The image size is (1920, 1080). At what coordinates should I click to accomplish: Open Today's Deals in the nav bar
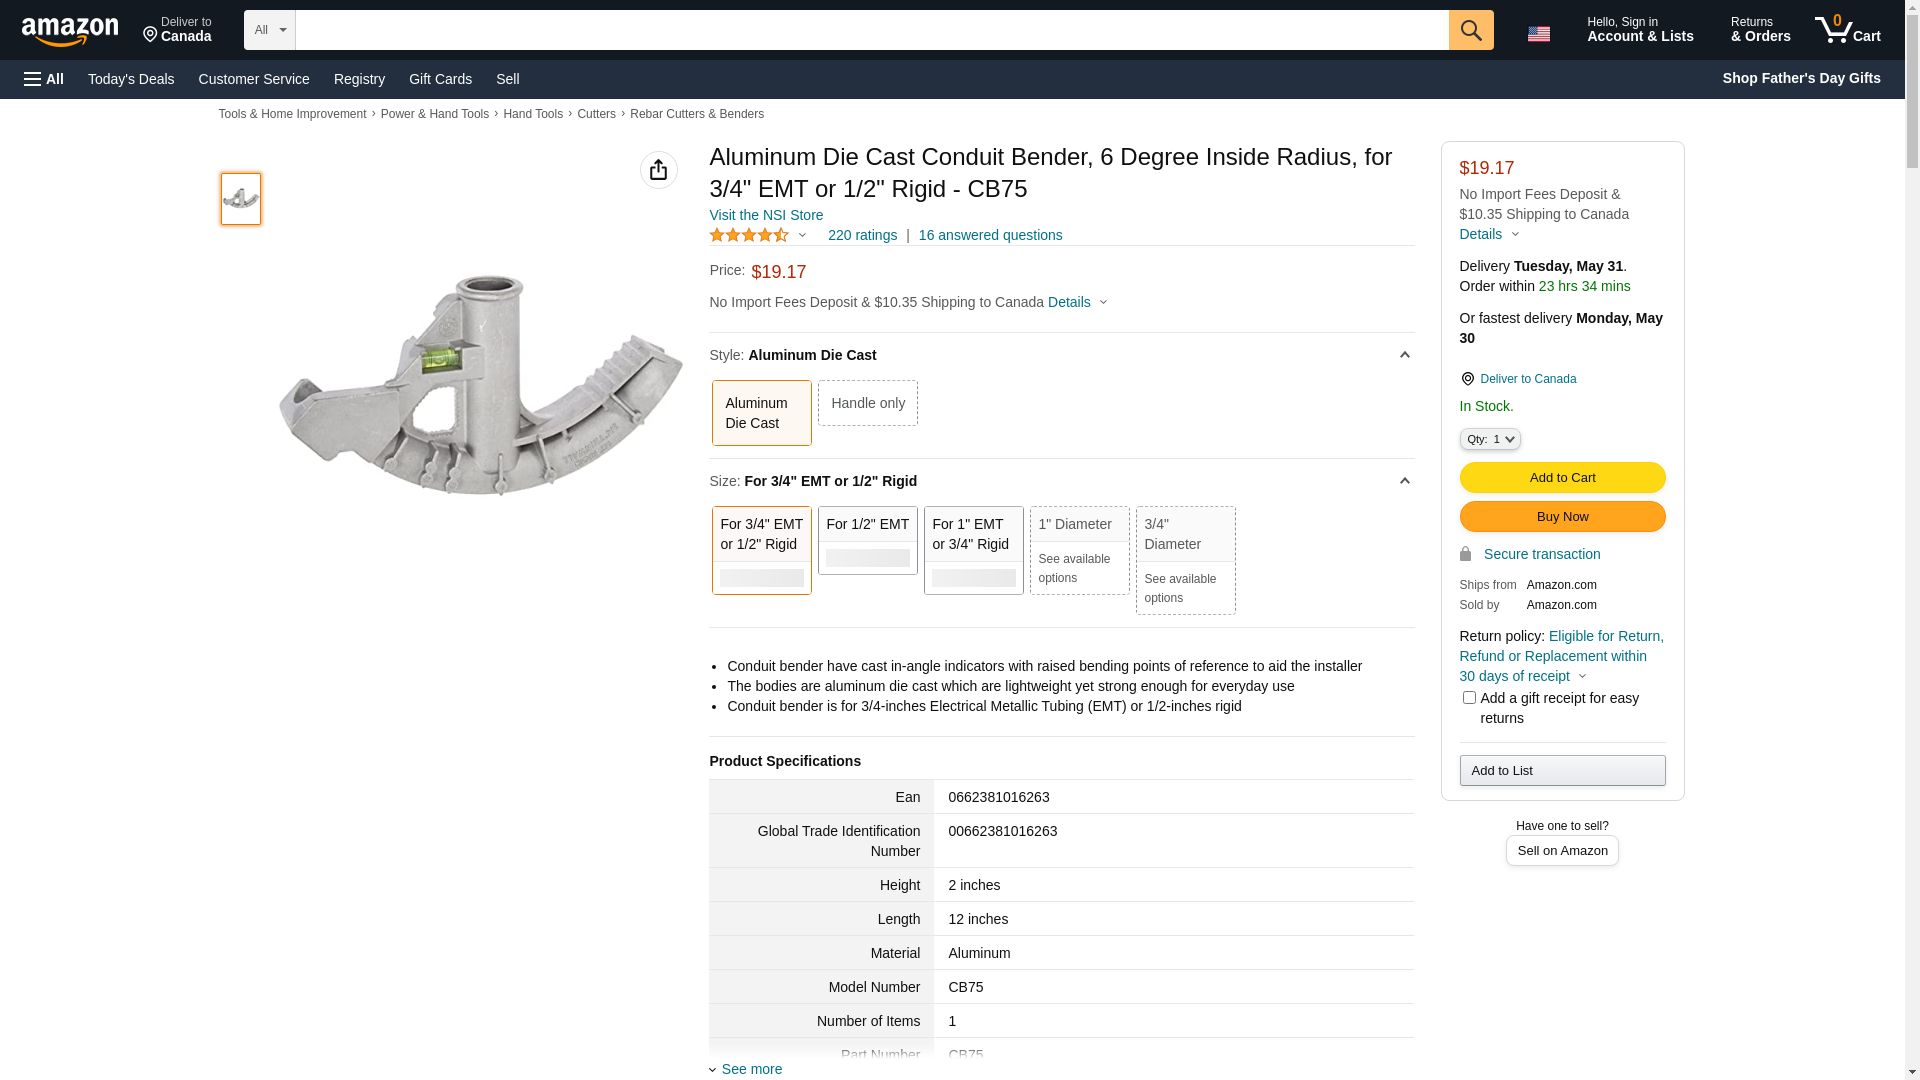[131, 79]
